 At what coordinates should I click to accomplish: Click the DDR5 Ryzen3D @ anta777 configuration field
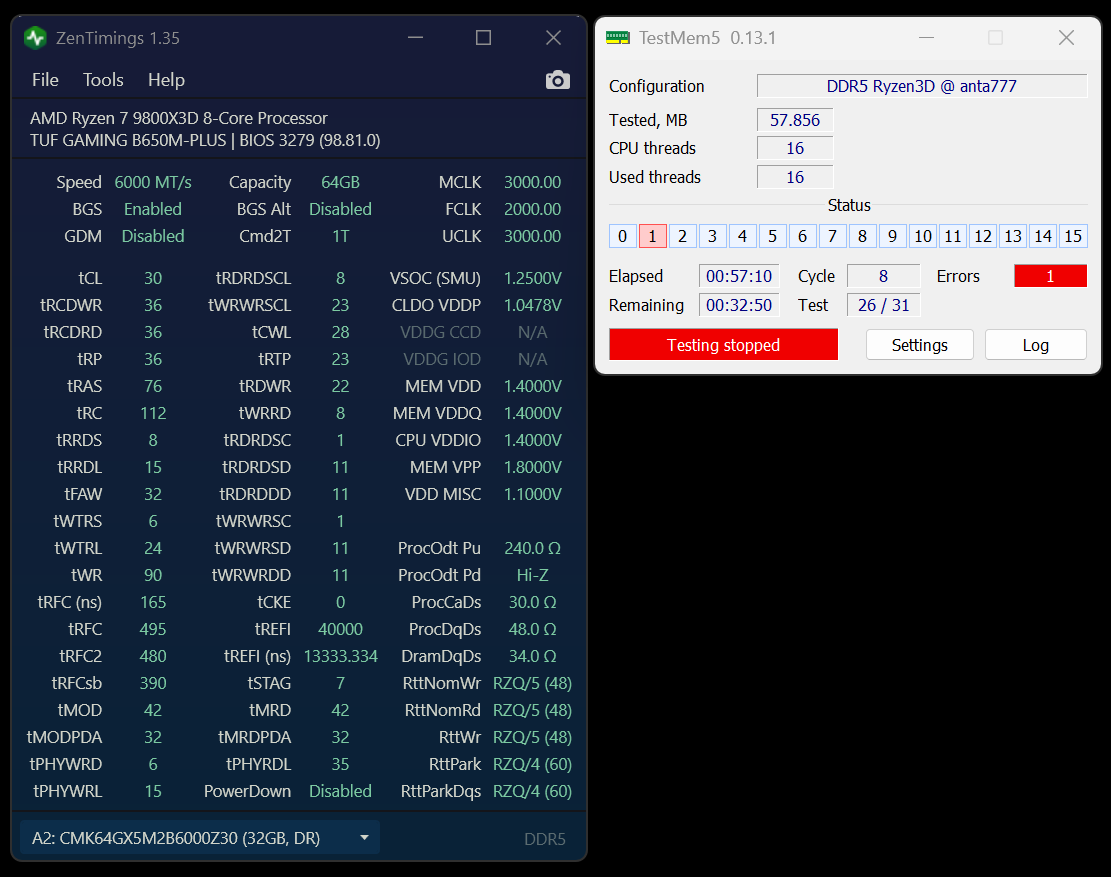(x=922, y=86)
